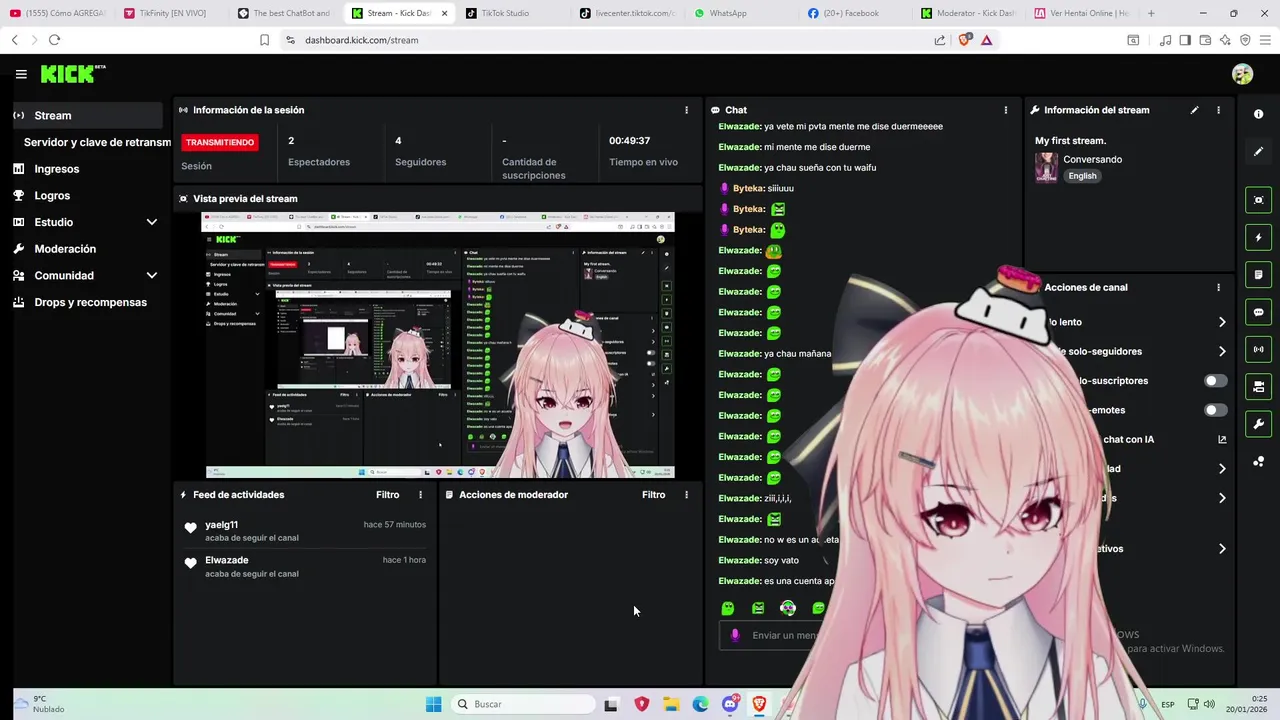Open the Windows Start menu

[433, 704]
